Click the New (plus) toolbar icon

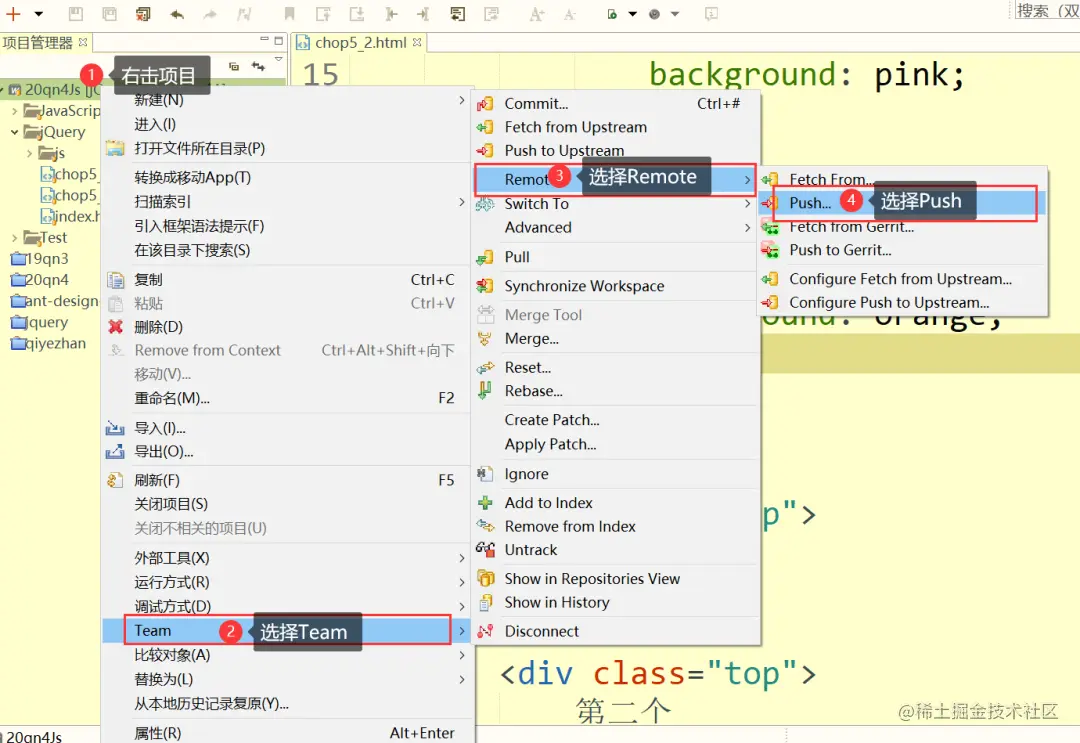(x=13, y=14)
